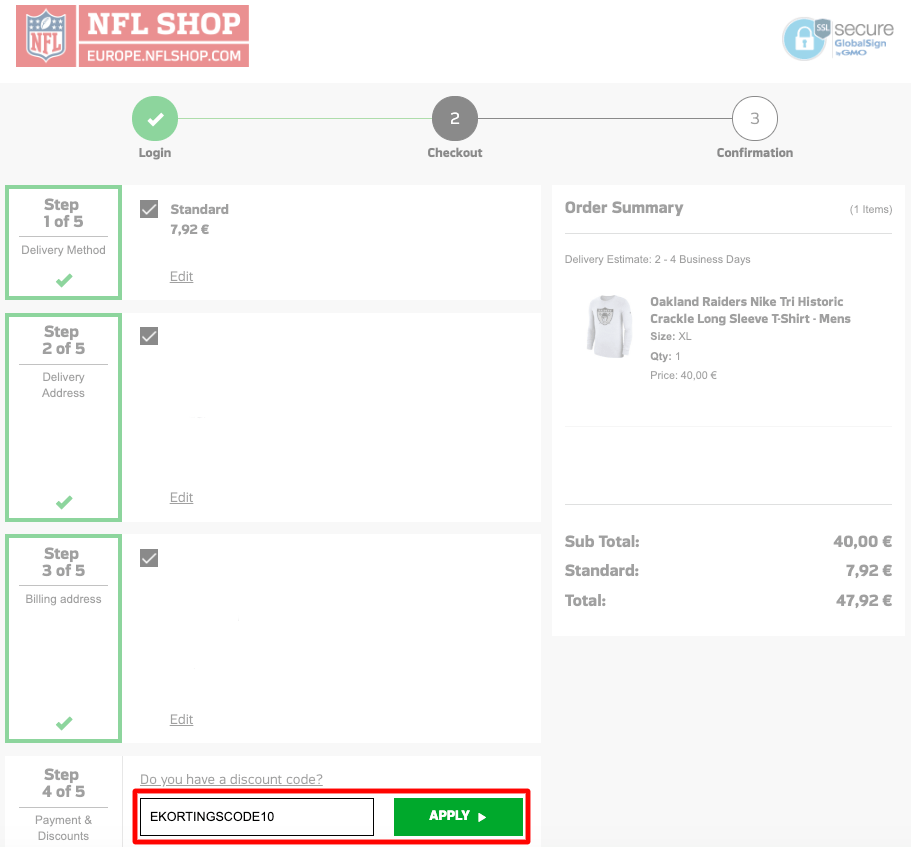Click the Confirmation step label
This screenshot has width=911, height=847.
[755, 153]
